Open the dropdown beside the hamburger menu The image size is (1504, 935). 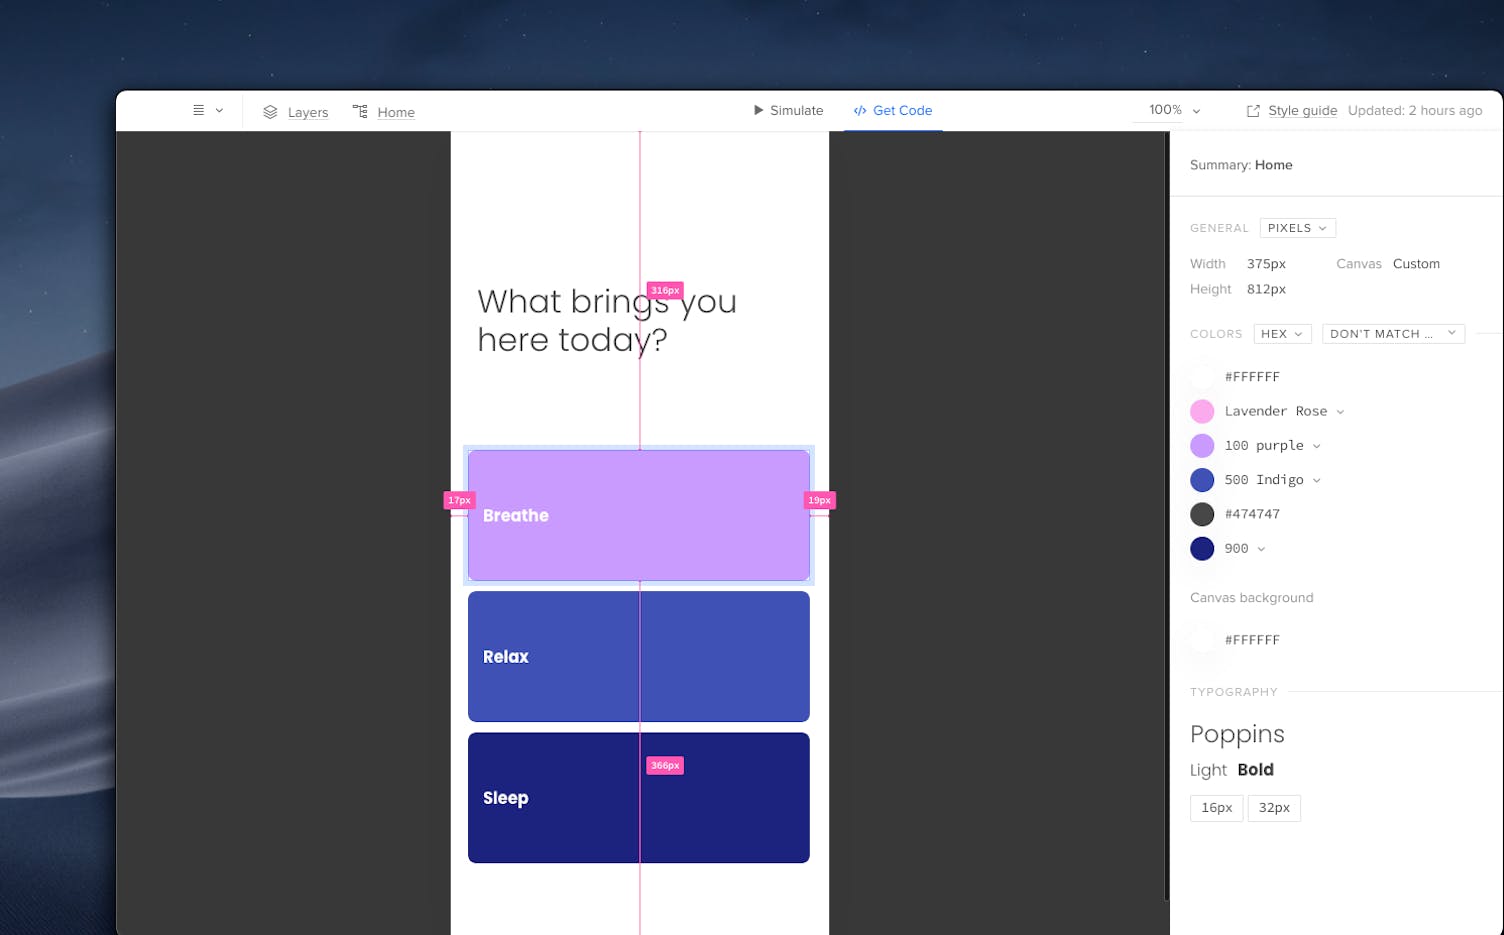tap(220, 110)
